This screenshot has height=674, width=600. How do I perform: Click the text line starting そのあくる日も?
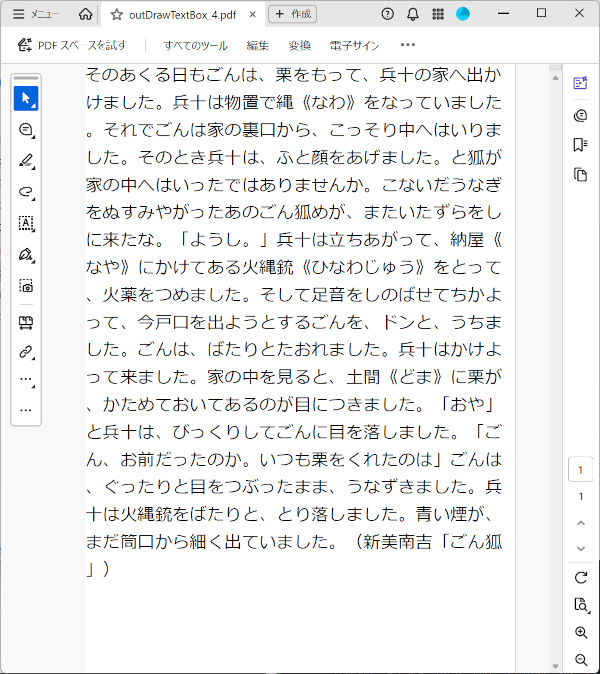294,75
